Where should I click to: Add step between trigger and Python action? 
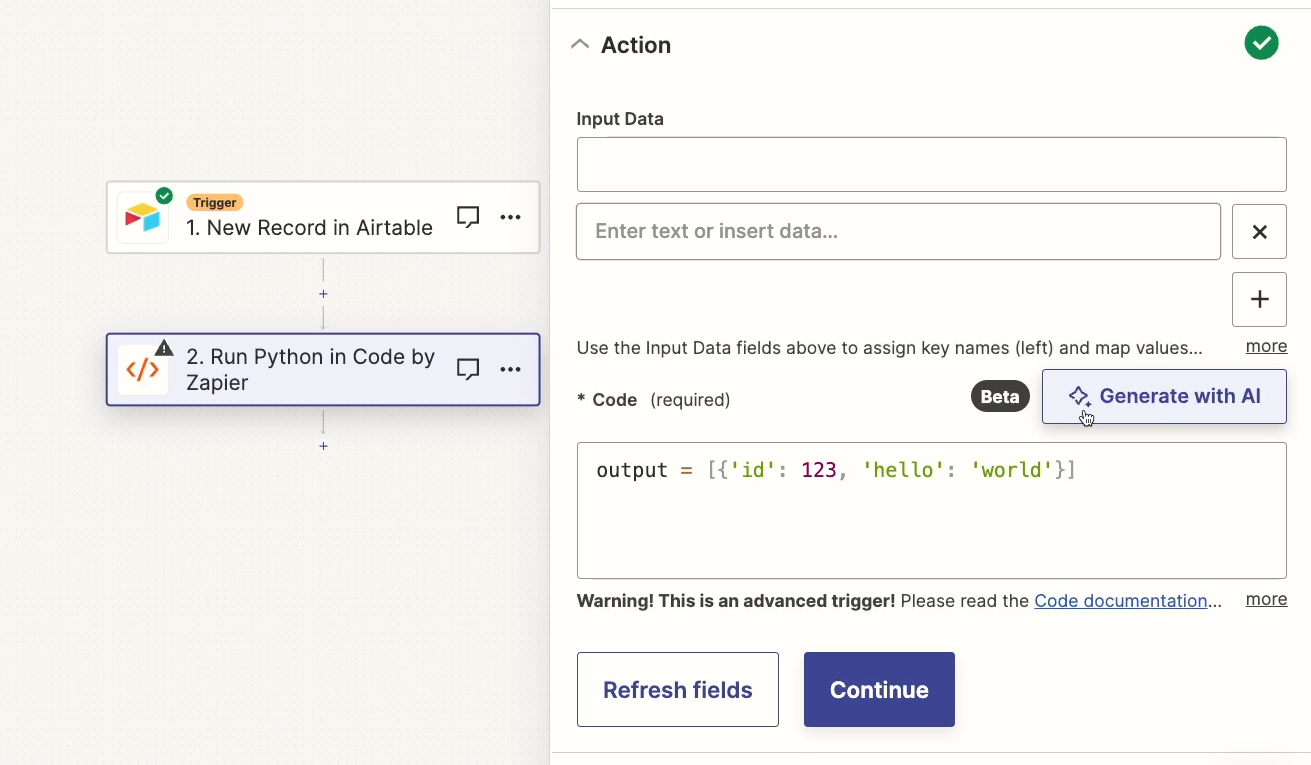coord(323,294)
